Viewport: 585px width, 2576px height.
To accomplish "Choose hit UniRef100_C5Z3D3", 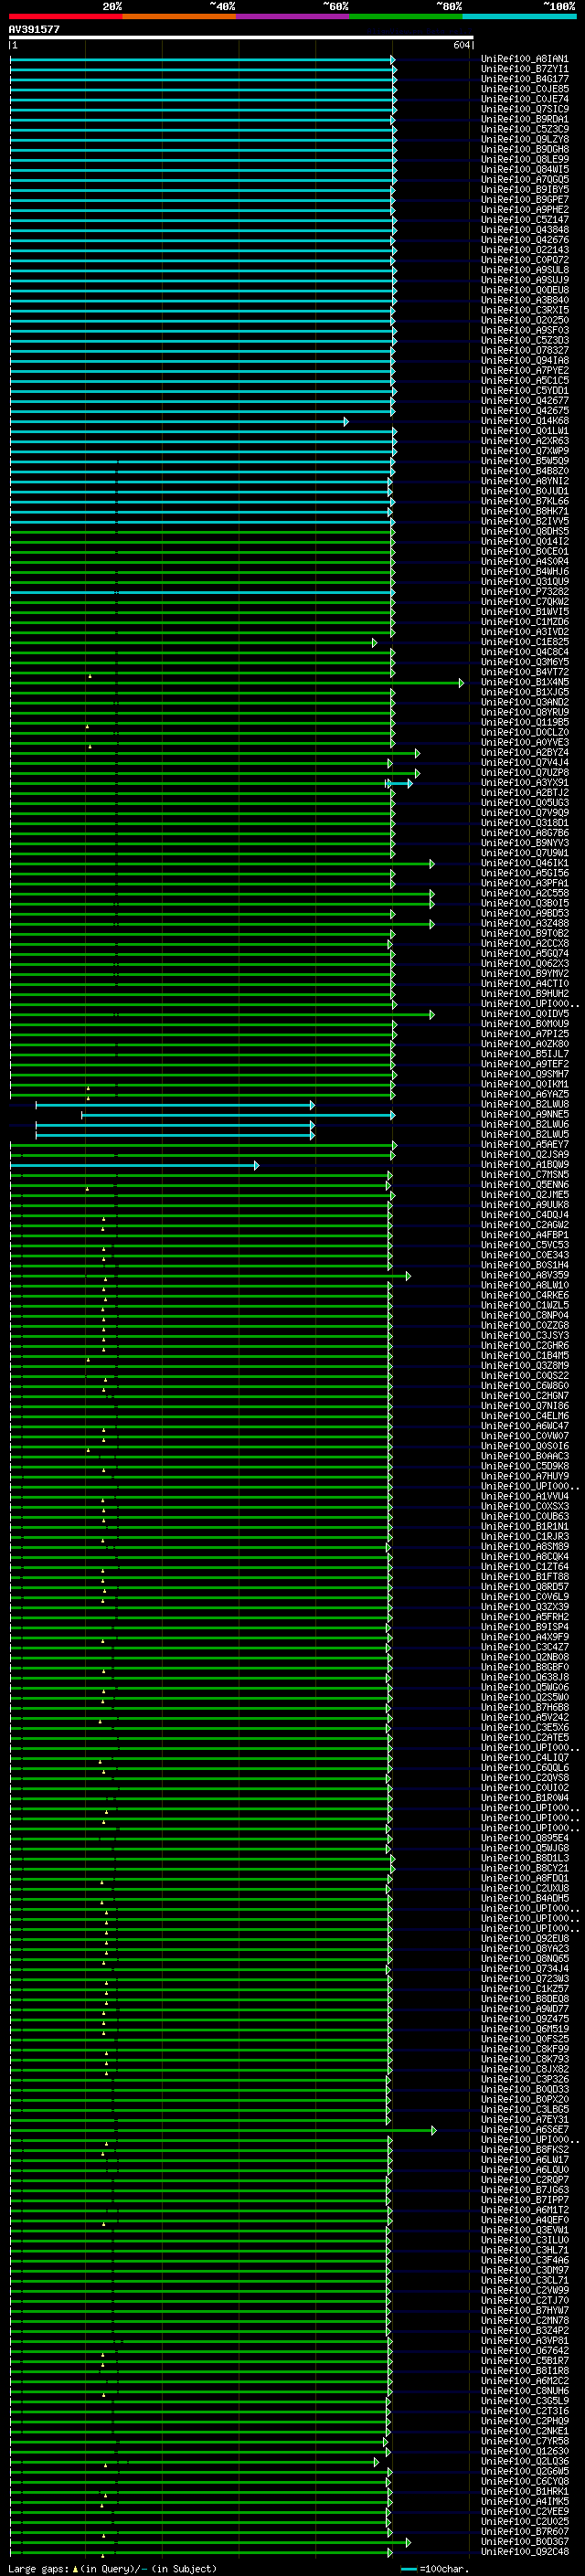I will tap(525, 340).
